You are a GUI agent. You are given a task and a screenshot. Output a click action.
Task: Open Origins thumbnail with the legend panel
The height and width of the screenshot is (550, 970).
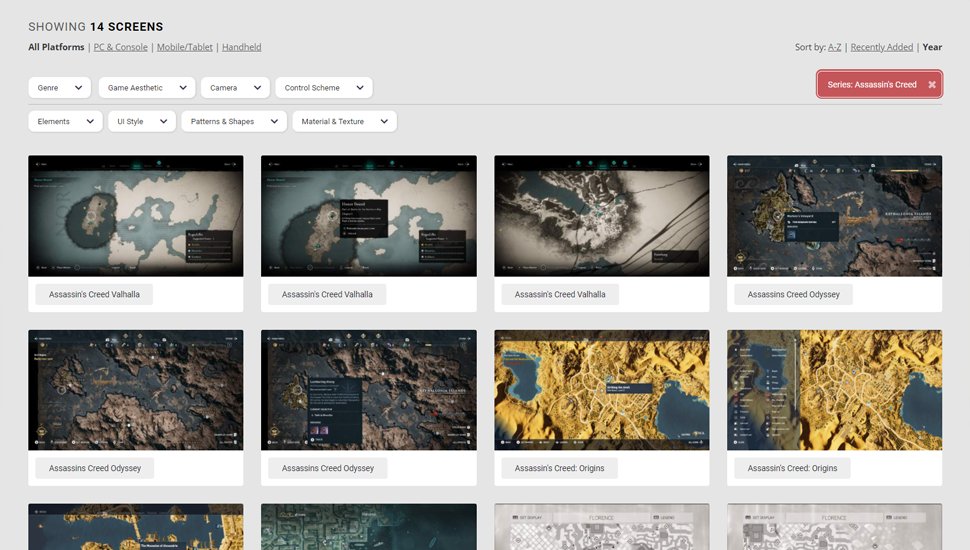click(x=835, y=390)
